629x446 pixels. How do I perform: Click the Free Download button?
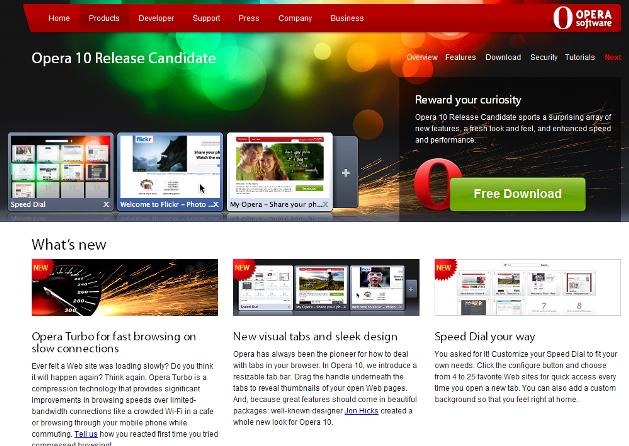pyautogui.click(x=517, y=194)
